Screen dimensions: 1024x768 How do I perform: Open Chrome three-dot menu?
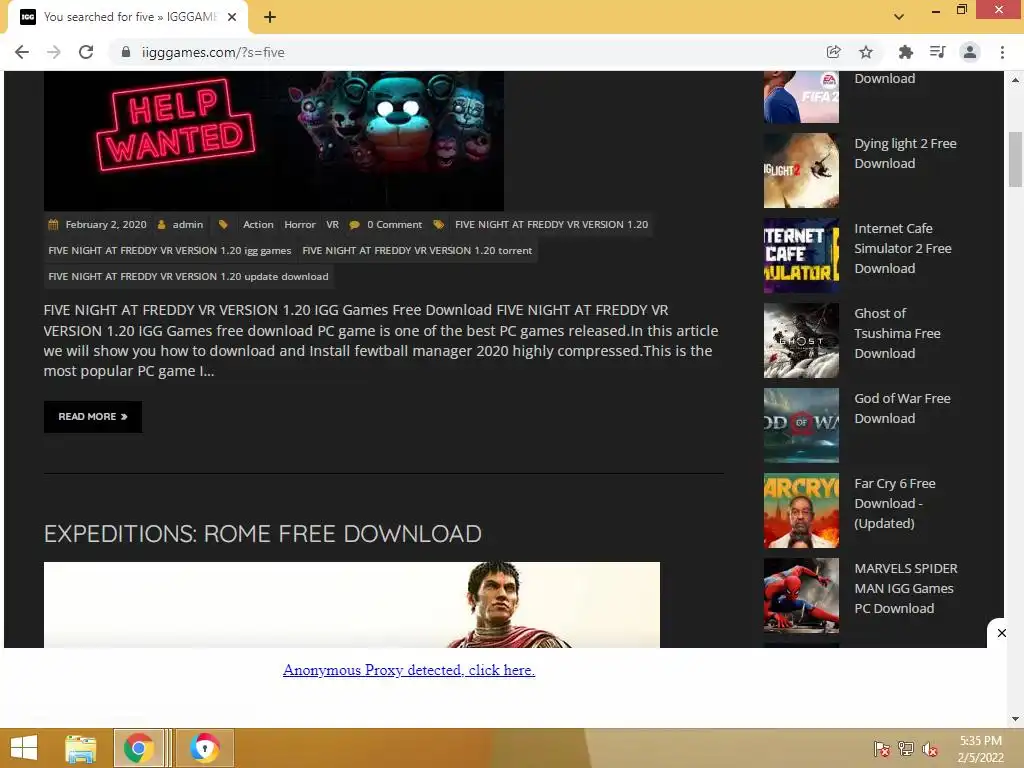point(1002,52)
